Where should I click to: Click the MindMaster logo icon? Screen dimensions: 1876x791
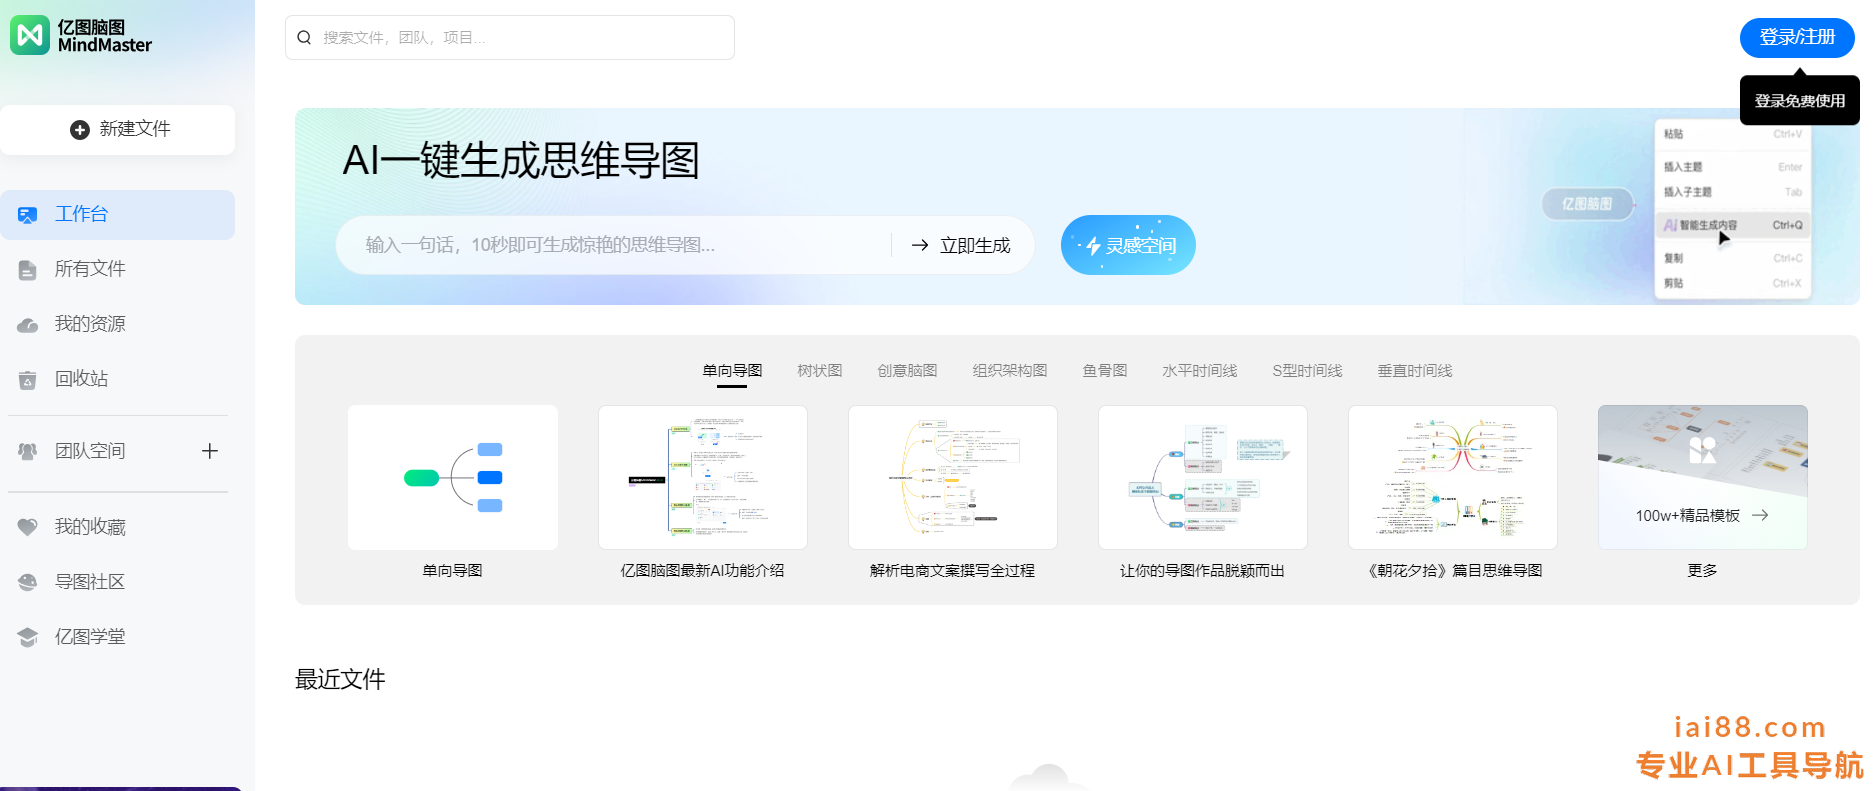[30, 36]
